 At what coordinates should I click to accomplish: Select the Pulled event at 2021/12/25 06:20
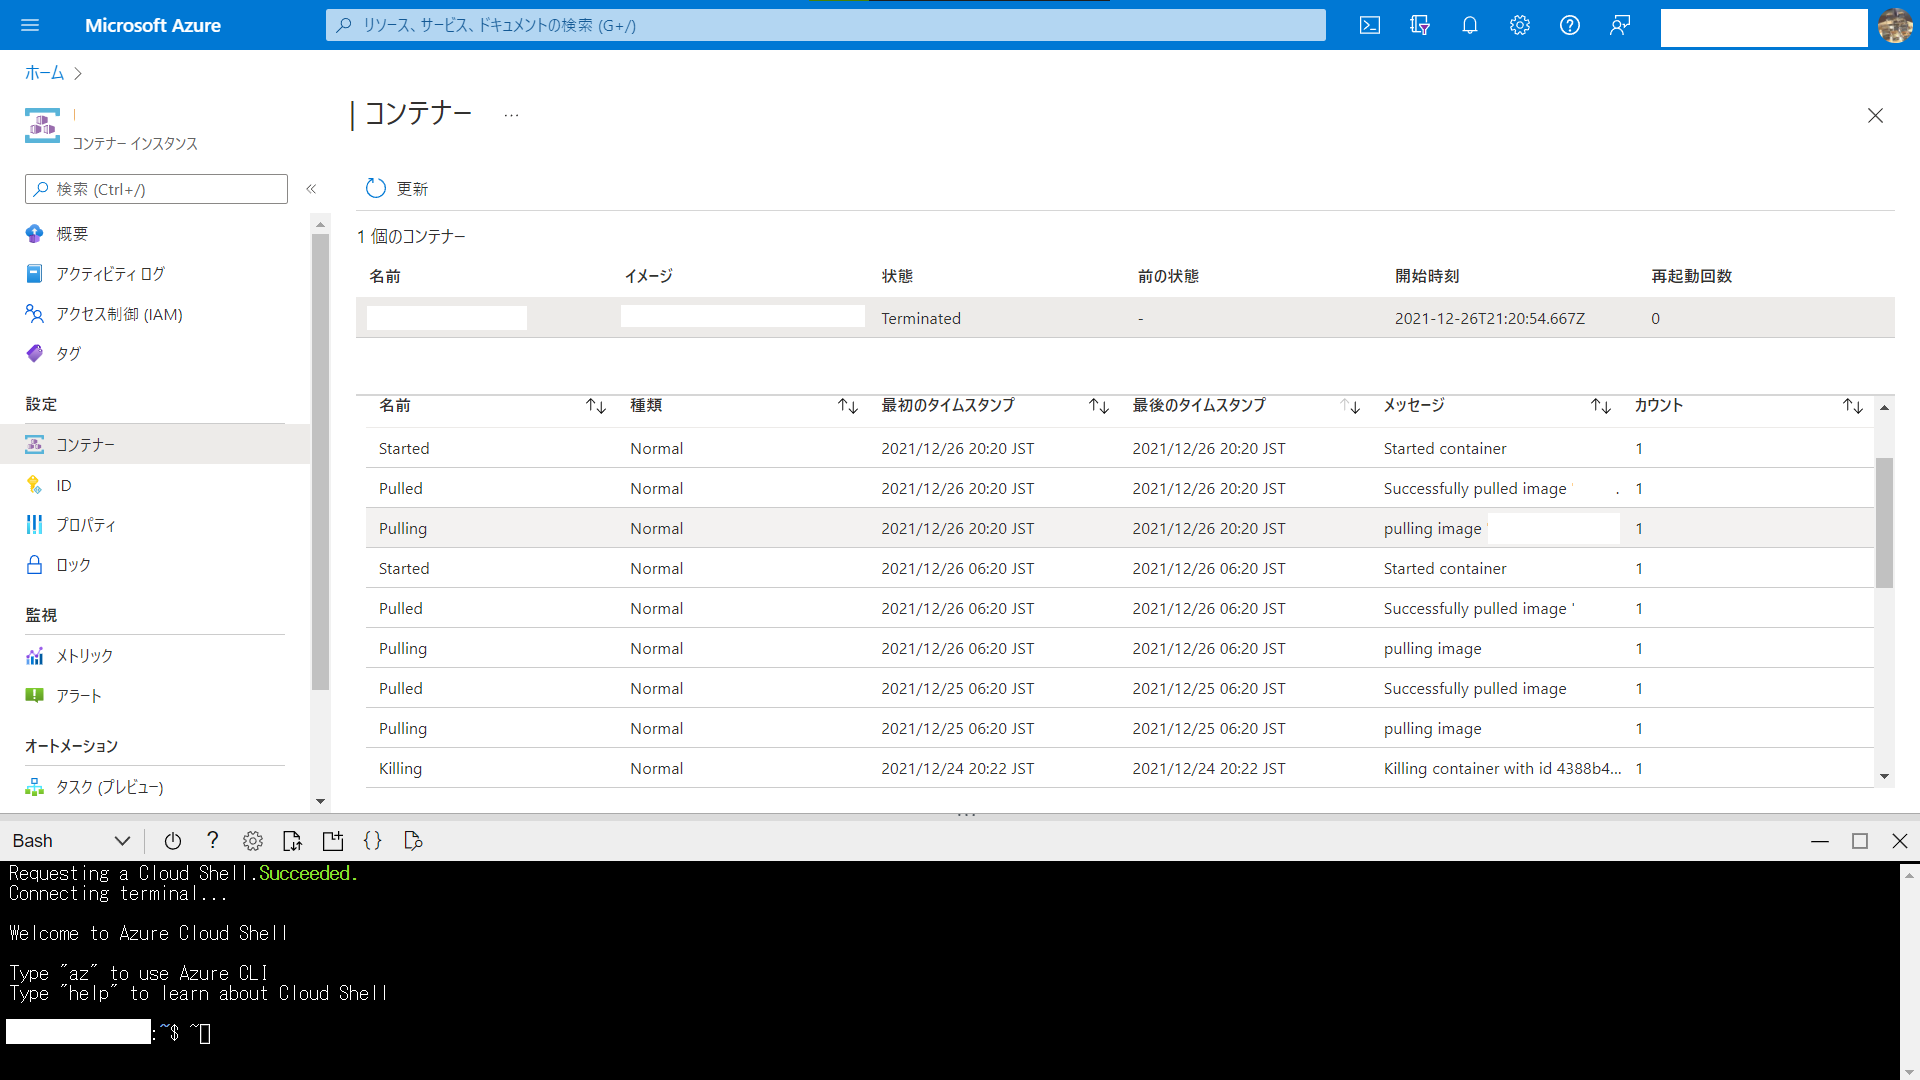[1119, 688]
